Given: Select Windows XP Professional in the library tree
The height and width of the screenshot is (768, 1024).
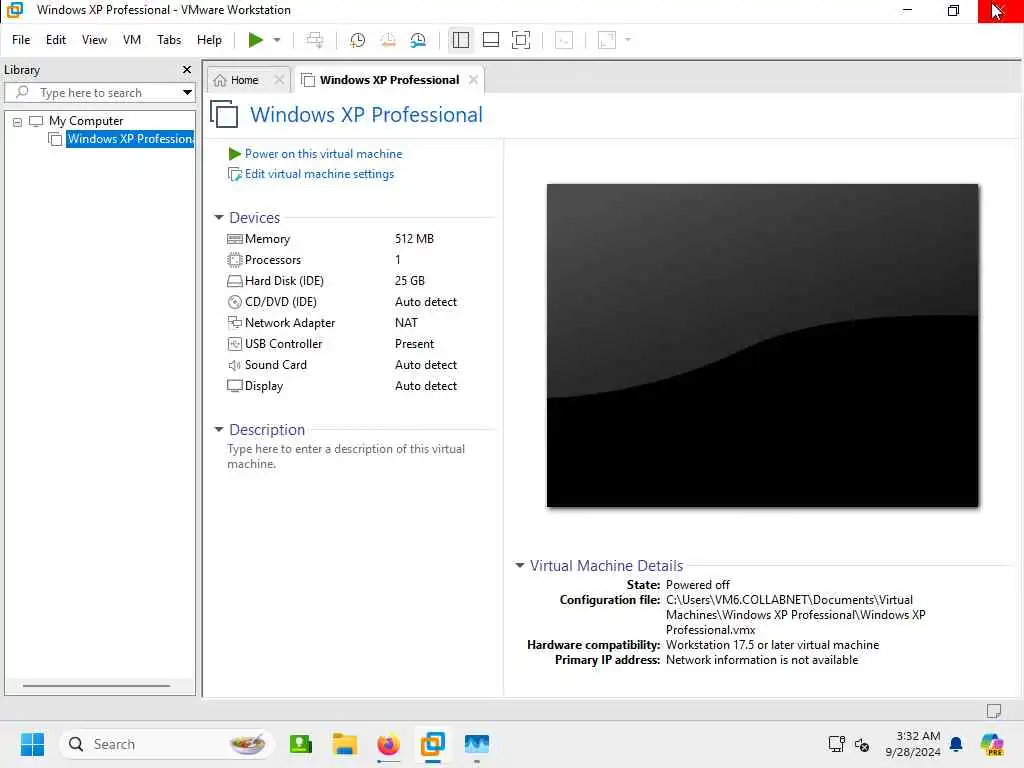Looking at the screenshot, I should pyautogui.click(x=130, y=138).
